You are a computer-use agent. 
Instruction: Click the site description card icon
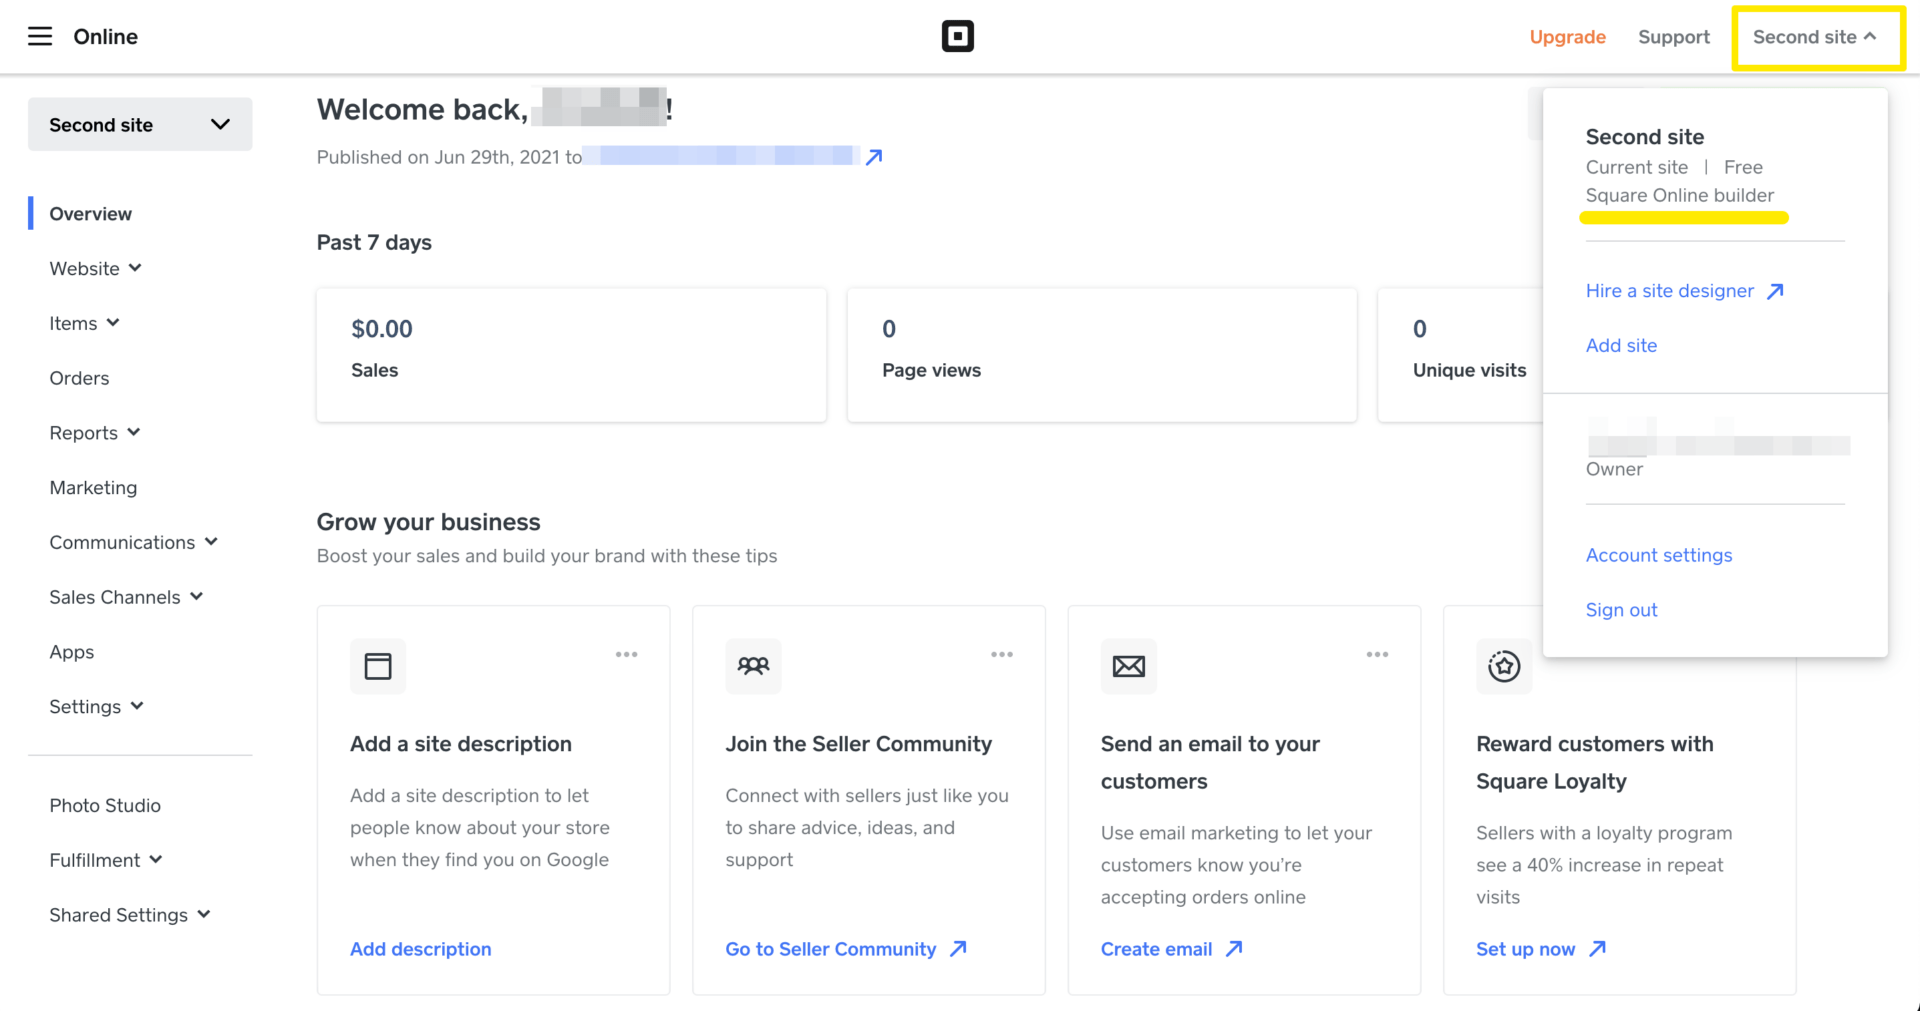coord(377,666)
